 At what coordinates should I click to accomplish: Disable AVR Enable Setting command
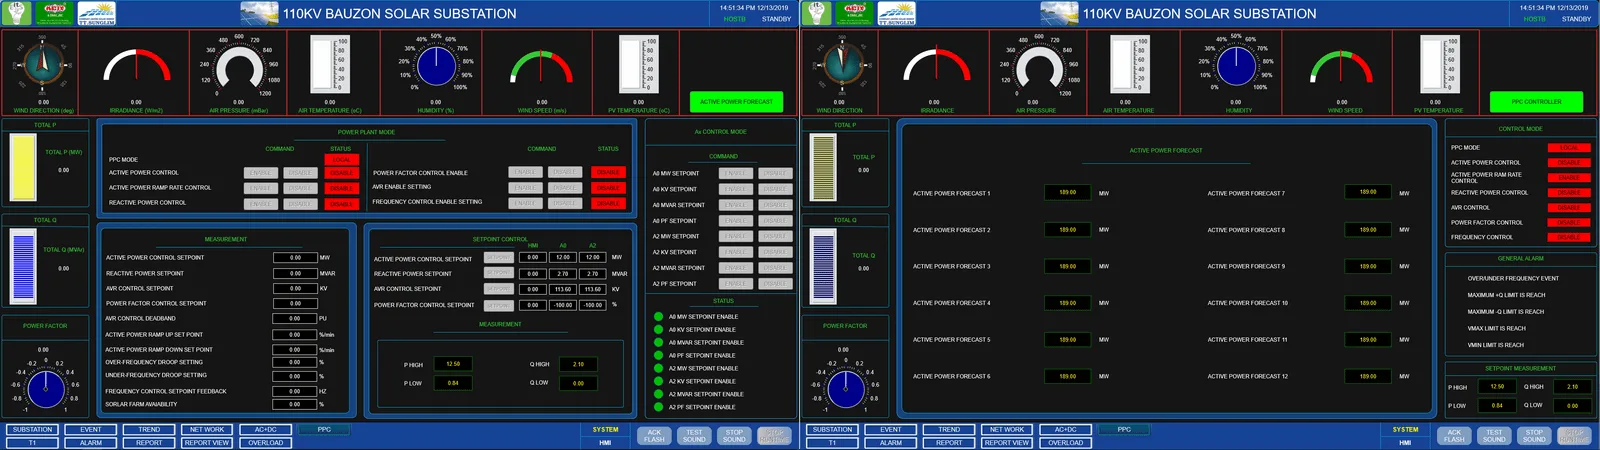tap(565, 187)
